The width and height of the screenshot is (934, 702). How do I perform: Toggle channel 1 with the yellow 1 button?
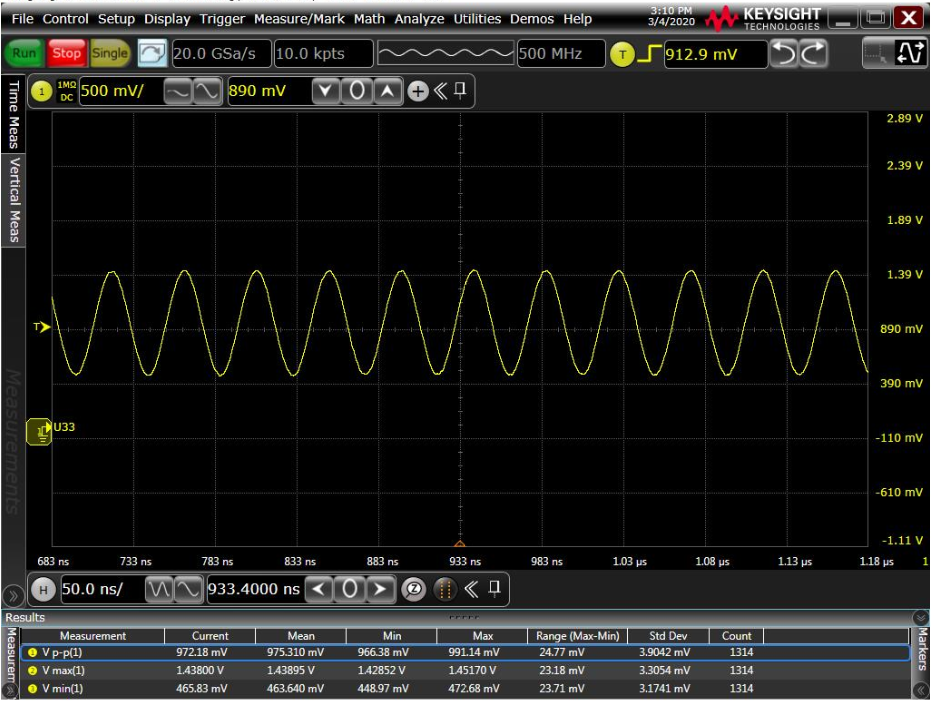click(42, 91)
